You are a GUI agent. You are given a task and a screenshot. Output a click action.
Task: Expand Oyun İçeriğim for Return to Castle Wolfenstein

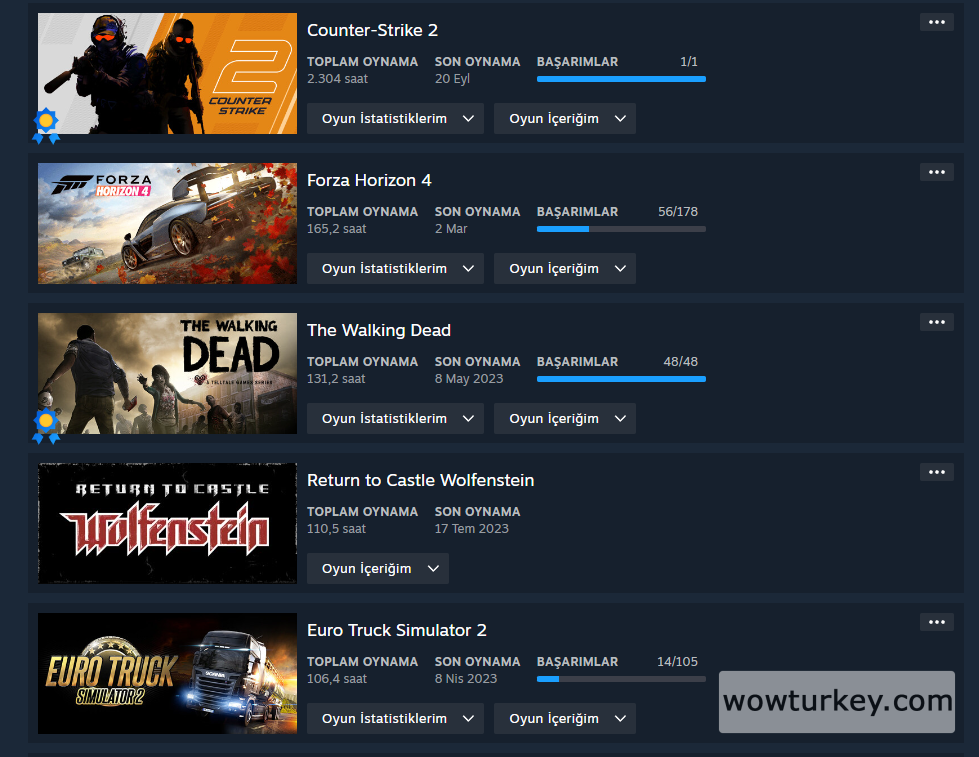pos(378,568)
